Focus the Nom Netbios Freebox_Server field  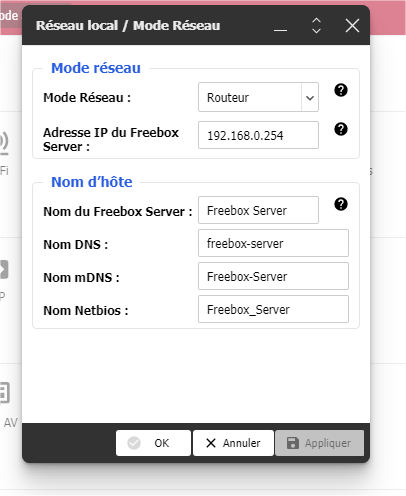click(273, 309)
